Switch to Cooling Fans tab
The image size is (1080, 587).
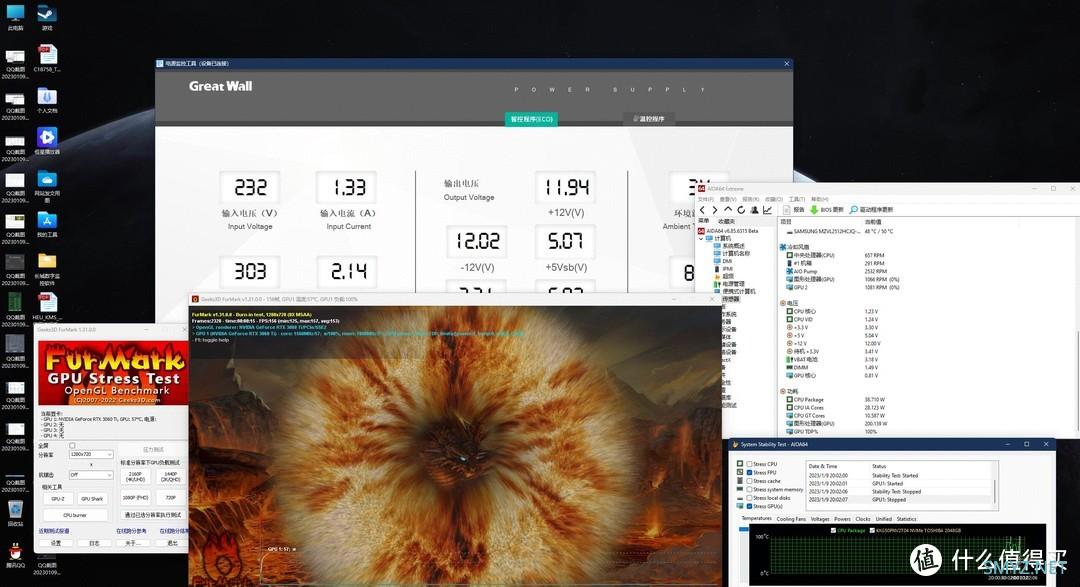point(791,519)
